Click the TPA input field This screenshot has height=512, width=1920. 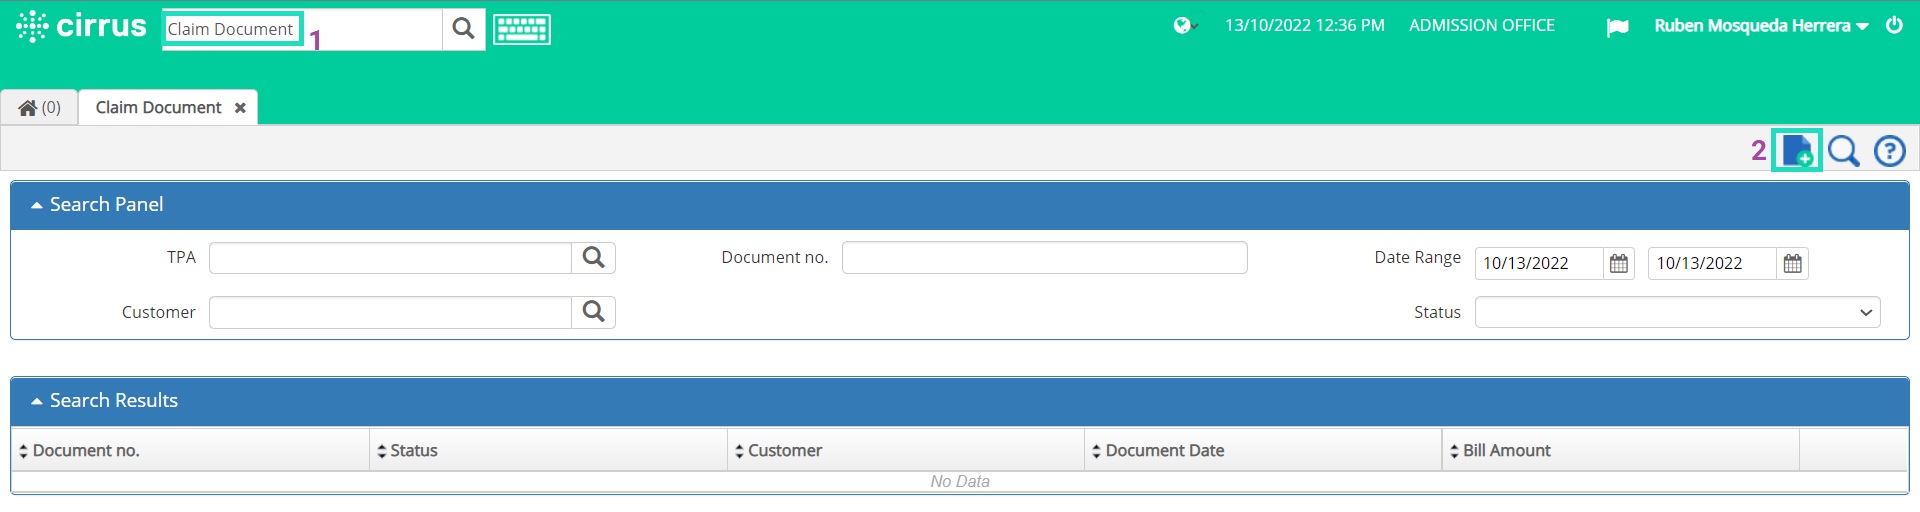pyautogui.click(x=390, y=258)
